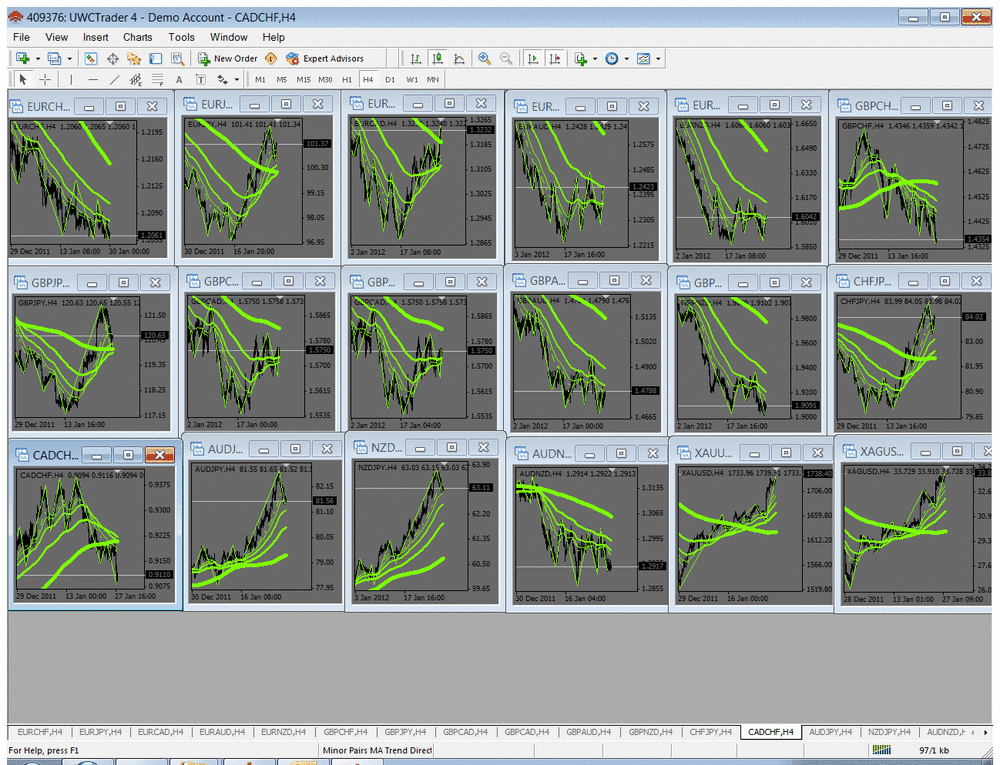The height and width of the screenshot is (765, 1000).
Task: Switch chart to M5 timeframe
Action: coord(282,80)
